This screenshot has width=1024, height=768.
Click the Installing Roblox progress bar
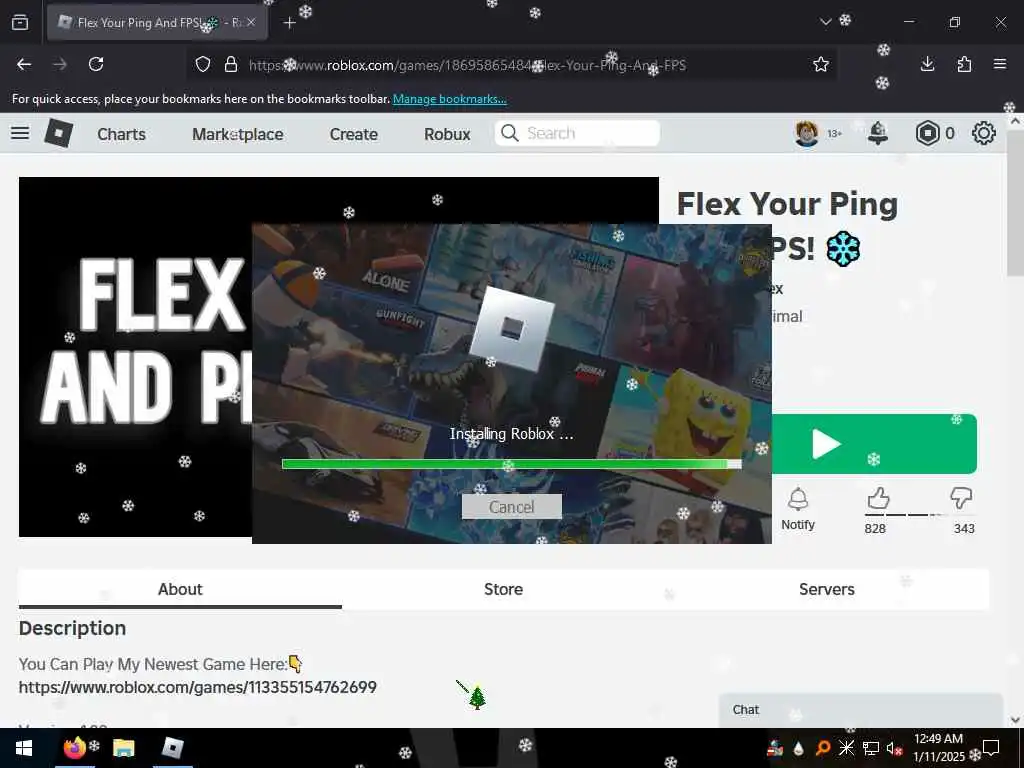[x=511, y=464]
